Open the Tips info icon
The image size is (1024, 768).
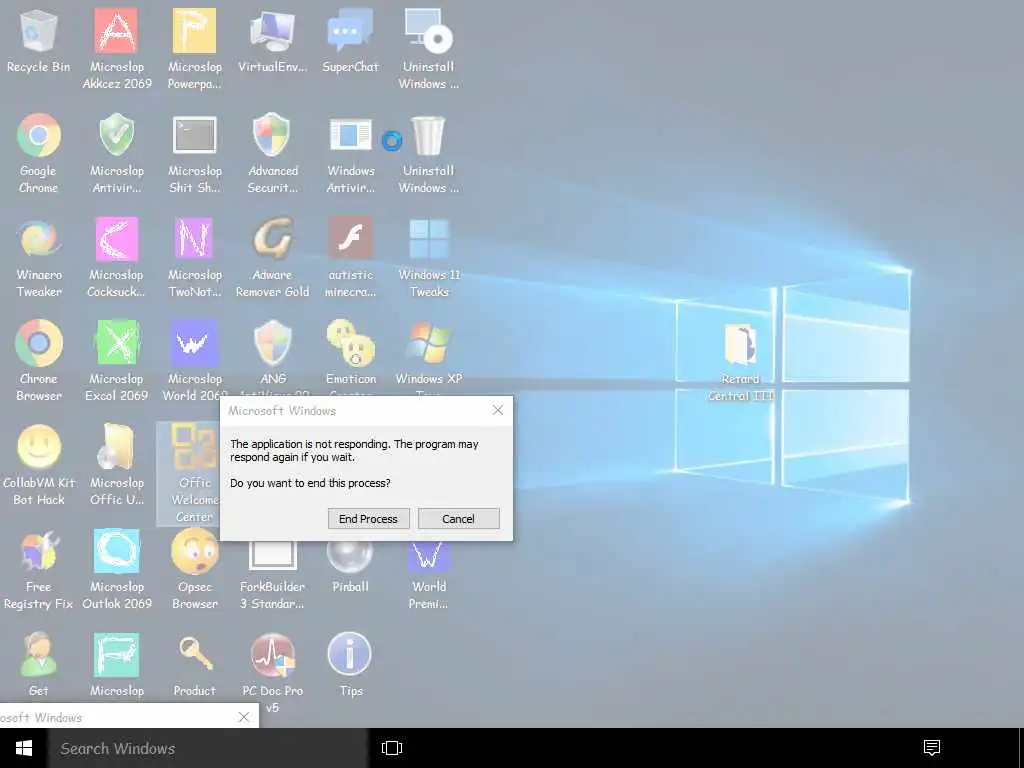[x=350, y=654]
